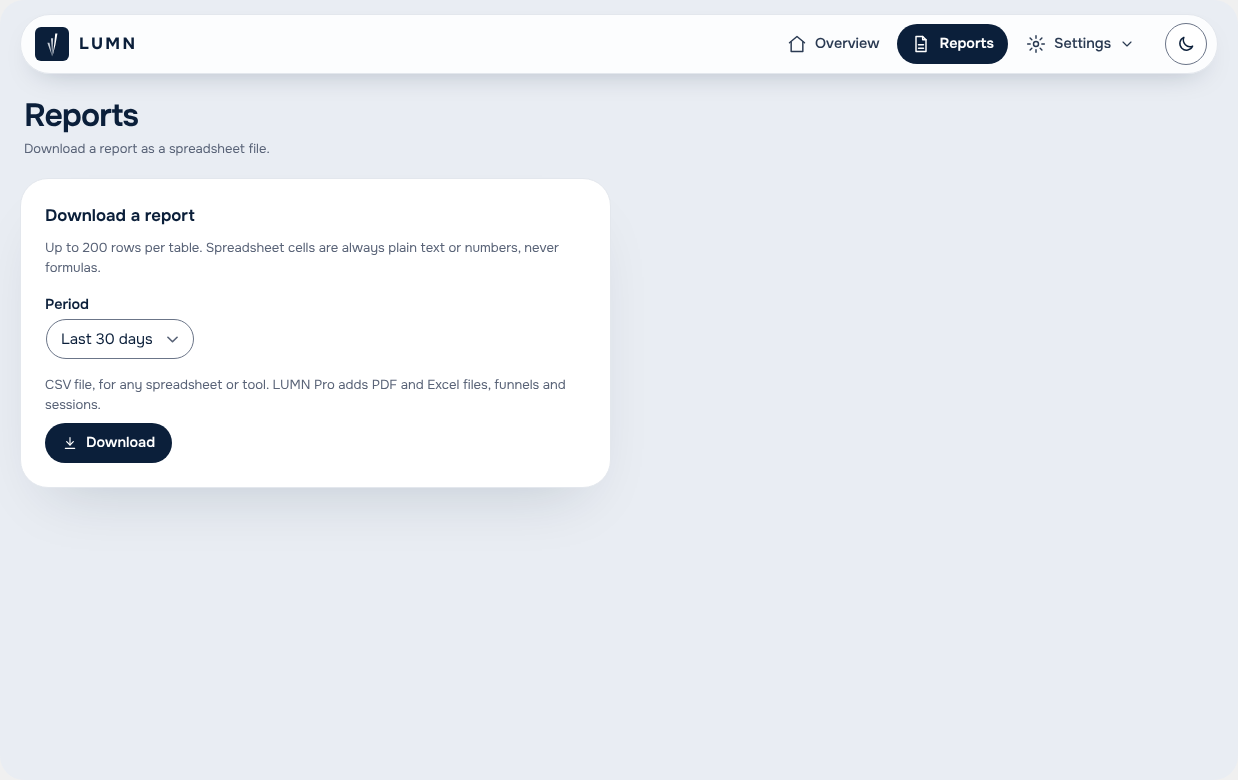This screenshot has width=1238, height=780.
Task: Expand the Settings menu
Action: [x=1080, y=44]
